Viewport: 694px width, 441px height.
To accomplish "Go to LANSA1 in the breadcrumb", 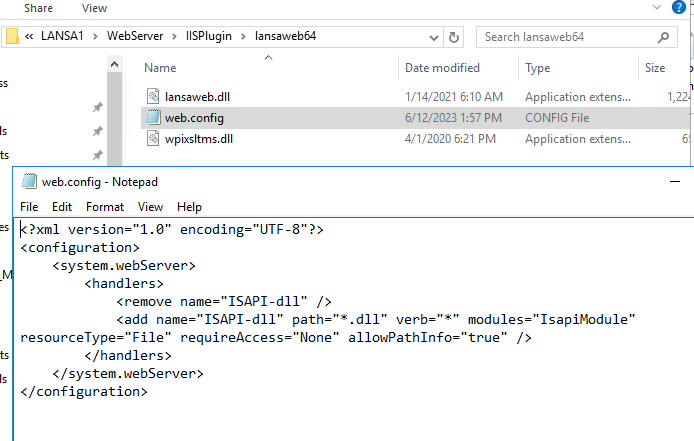I will point(62,36).
